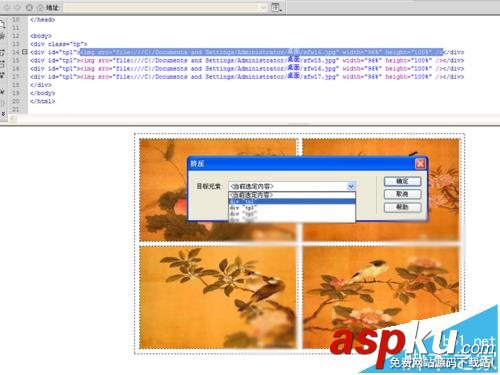Screen dimensions: 500x375
Task: Click the home icon beside 地址
Action: (x=40, y=7)
